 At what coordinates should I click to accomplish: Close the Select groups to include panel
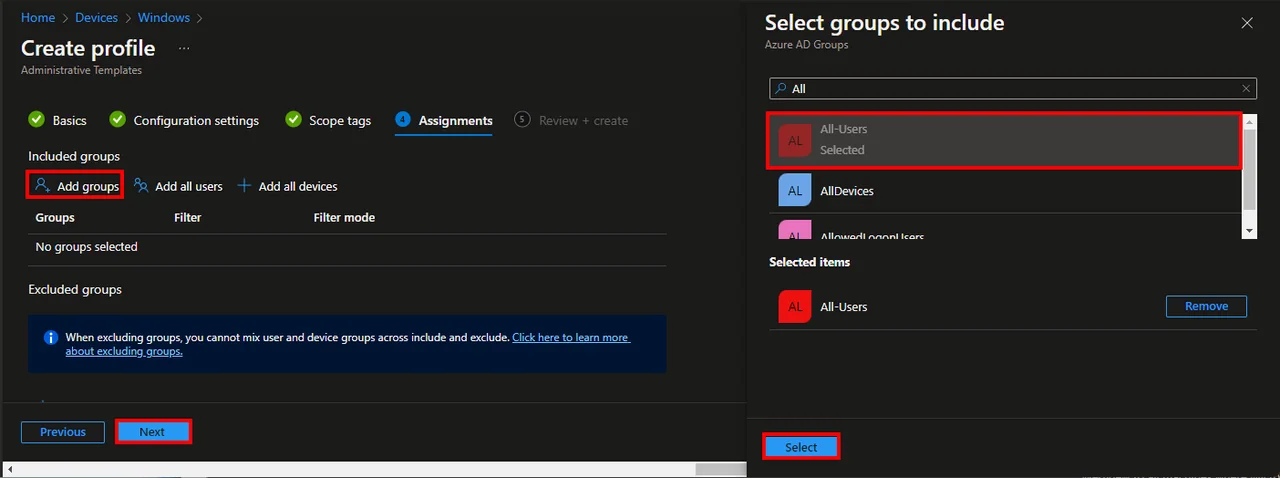[x=1246, y=23]
